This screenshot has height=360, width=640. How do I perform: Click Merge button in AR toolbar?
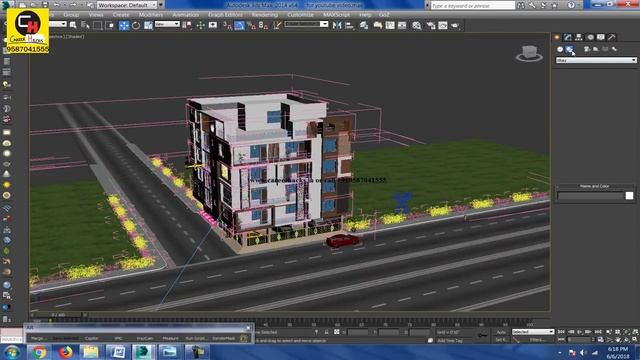[38, 338]
